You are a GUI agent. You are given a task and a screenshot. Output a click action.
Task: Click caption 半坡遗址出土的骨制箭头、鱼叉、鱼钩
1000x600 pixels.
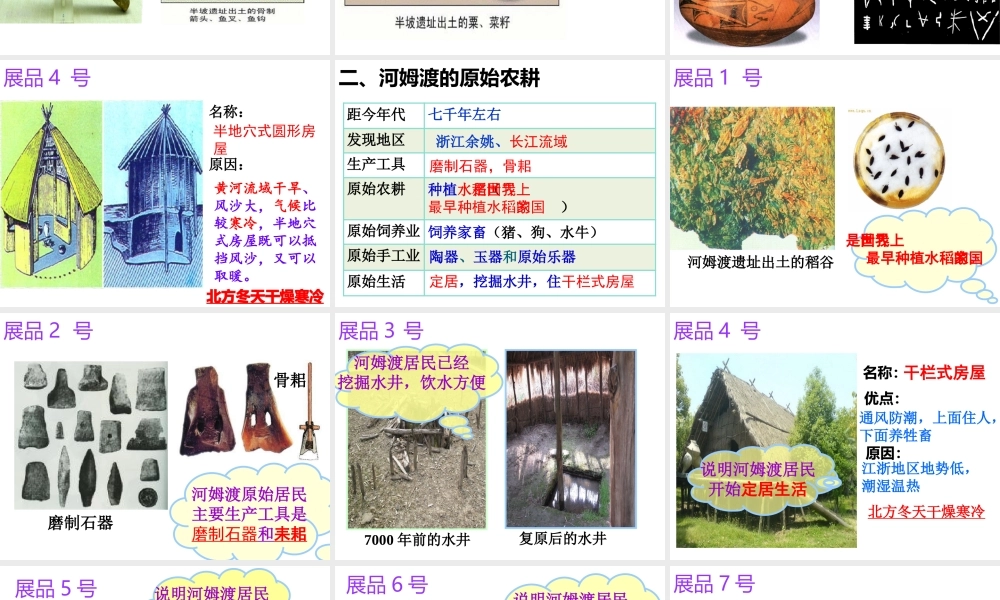coord(232,15)
